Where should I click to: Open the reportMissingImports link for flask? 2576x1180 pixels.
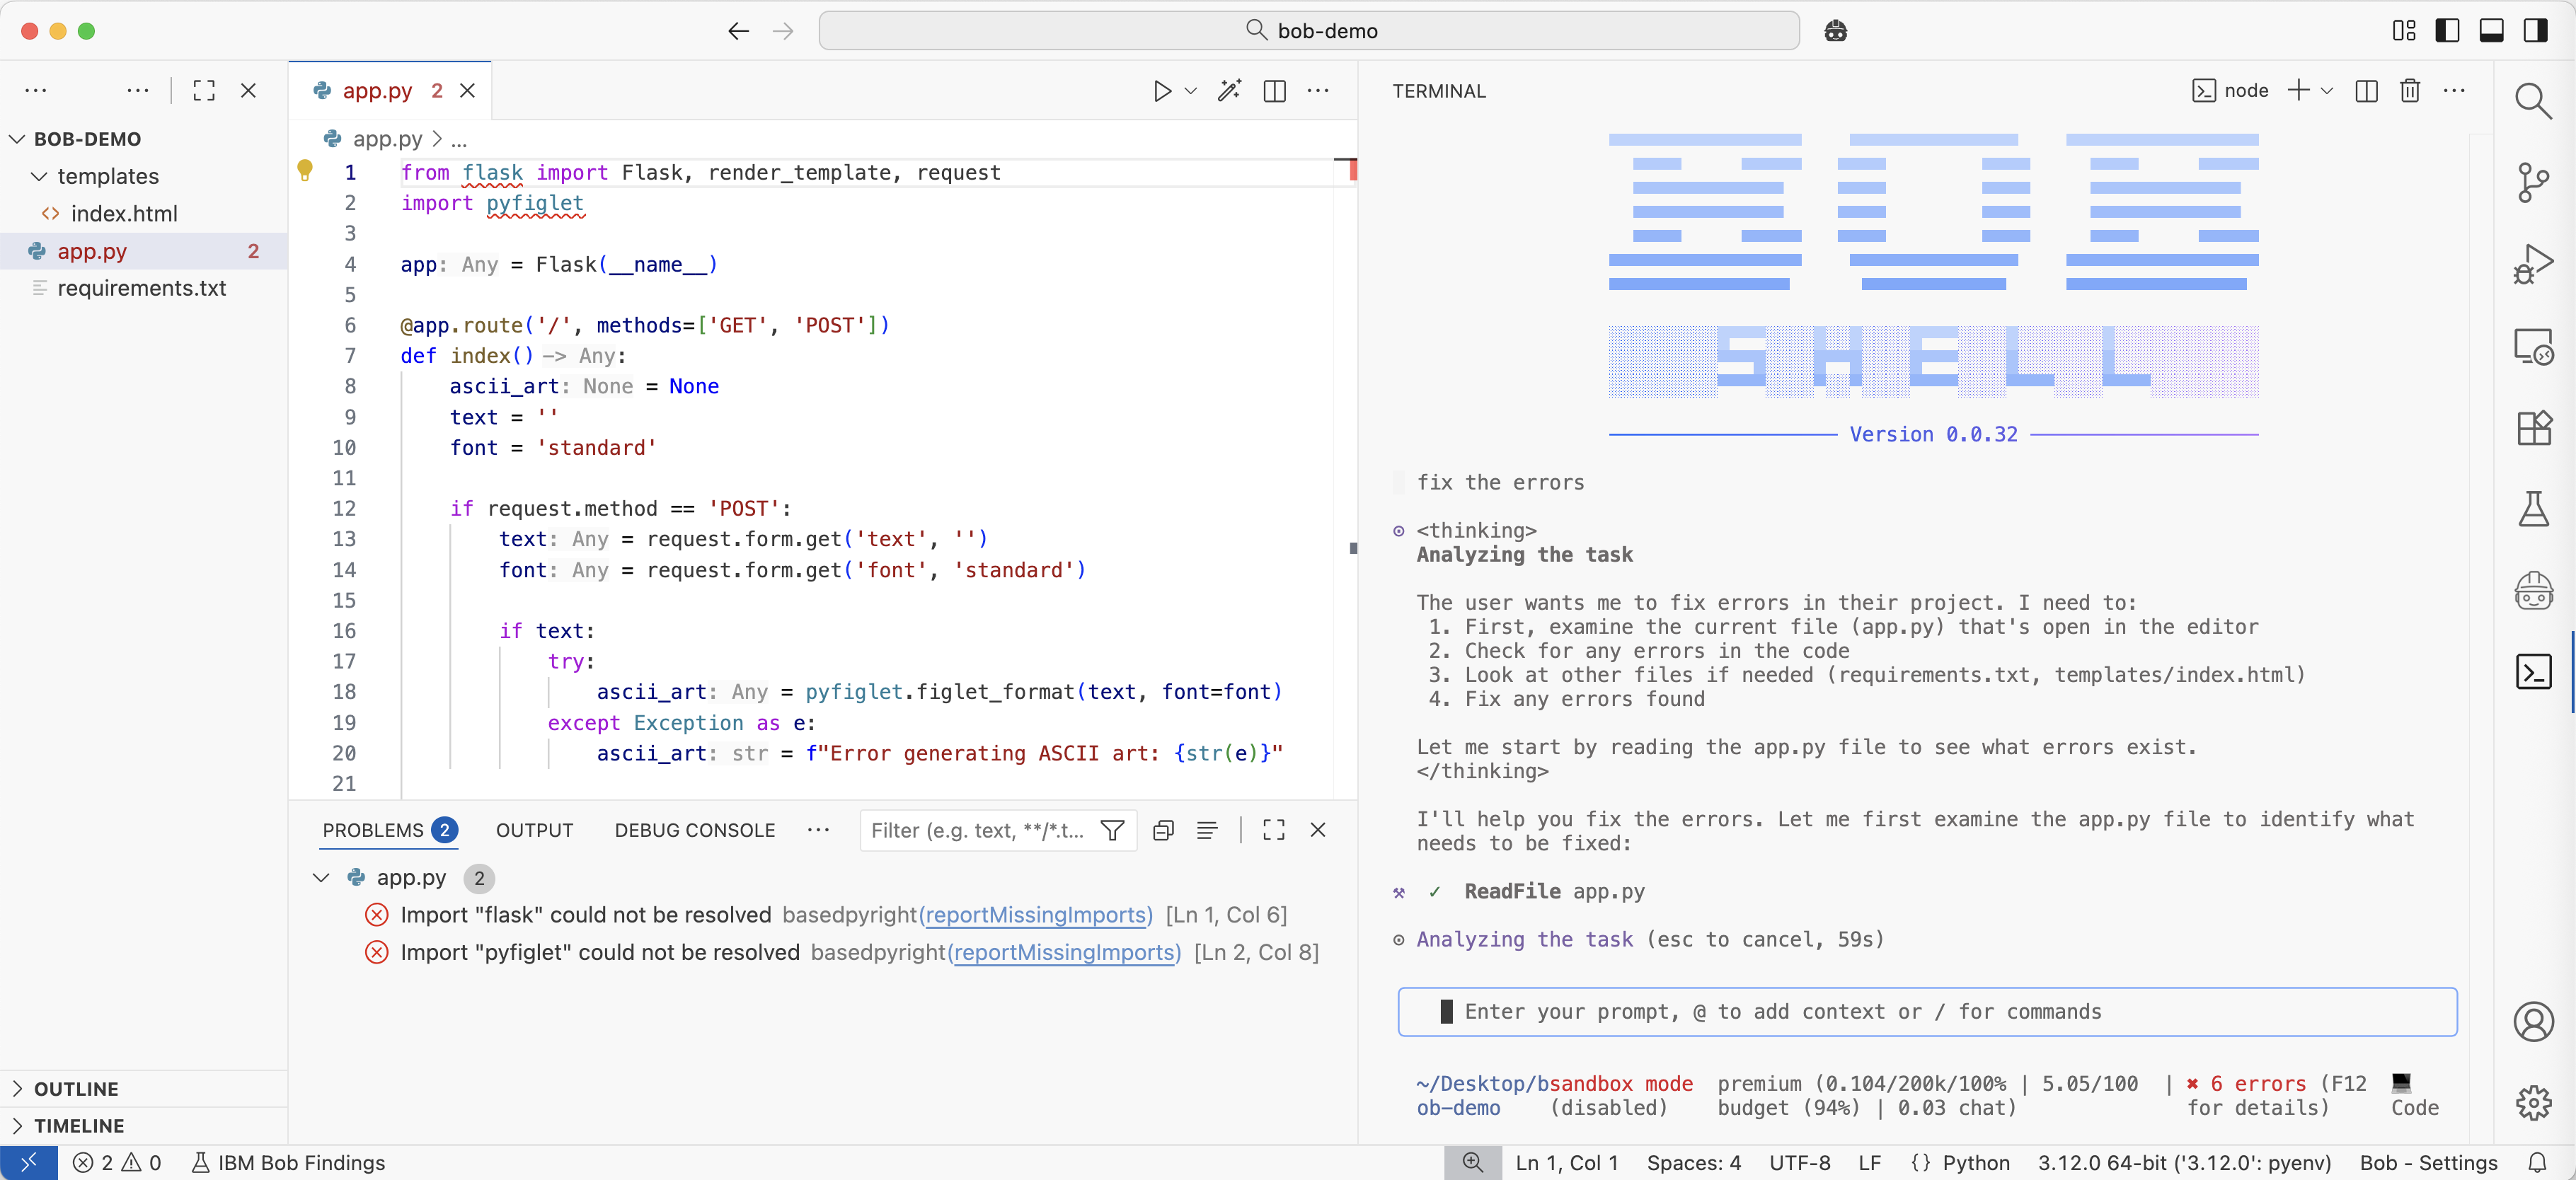[x=1035, y=915]
